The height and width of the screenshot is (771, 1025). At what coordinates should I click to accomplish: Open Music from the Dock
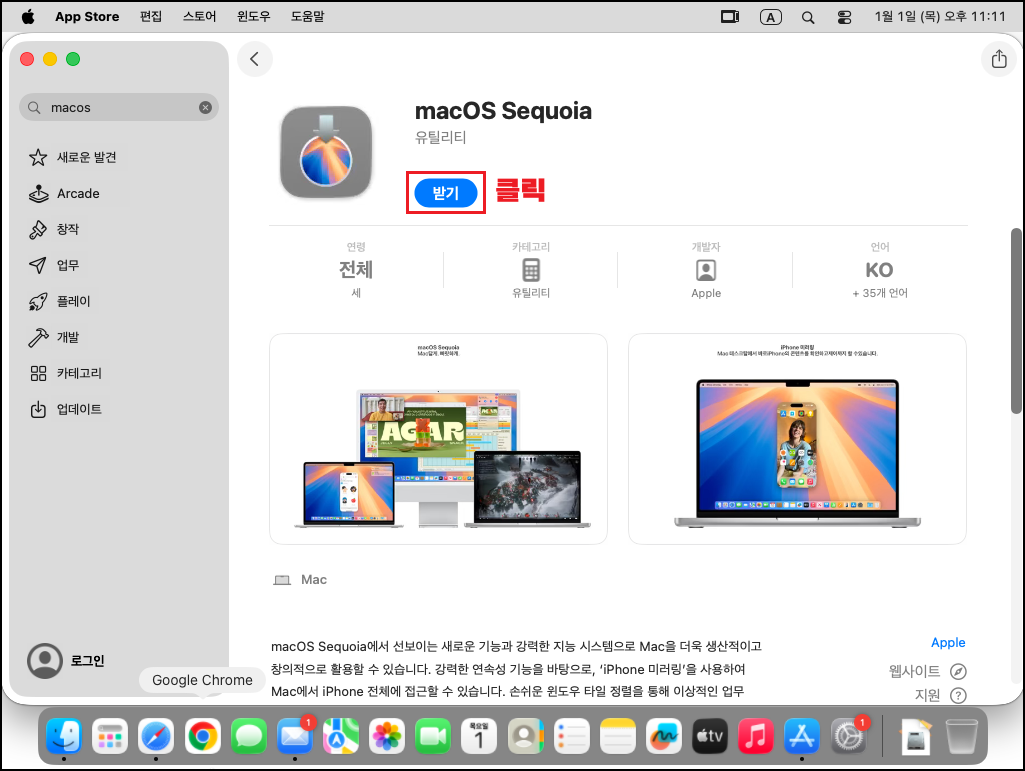[756, 736]
